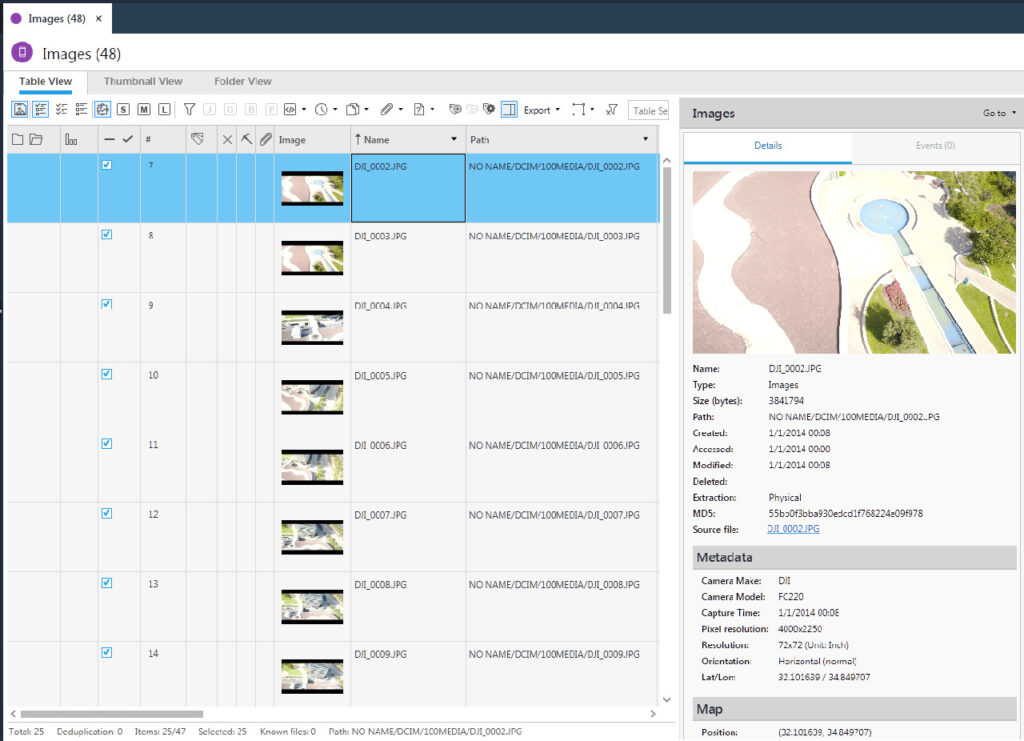The width and height of the screenshot is (1024, 741).
Task: Click the clock time filter icon
Action: tap(321, 110)
